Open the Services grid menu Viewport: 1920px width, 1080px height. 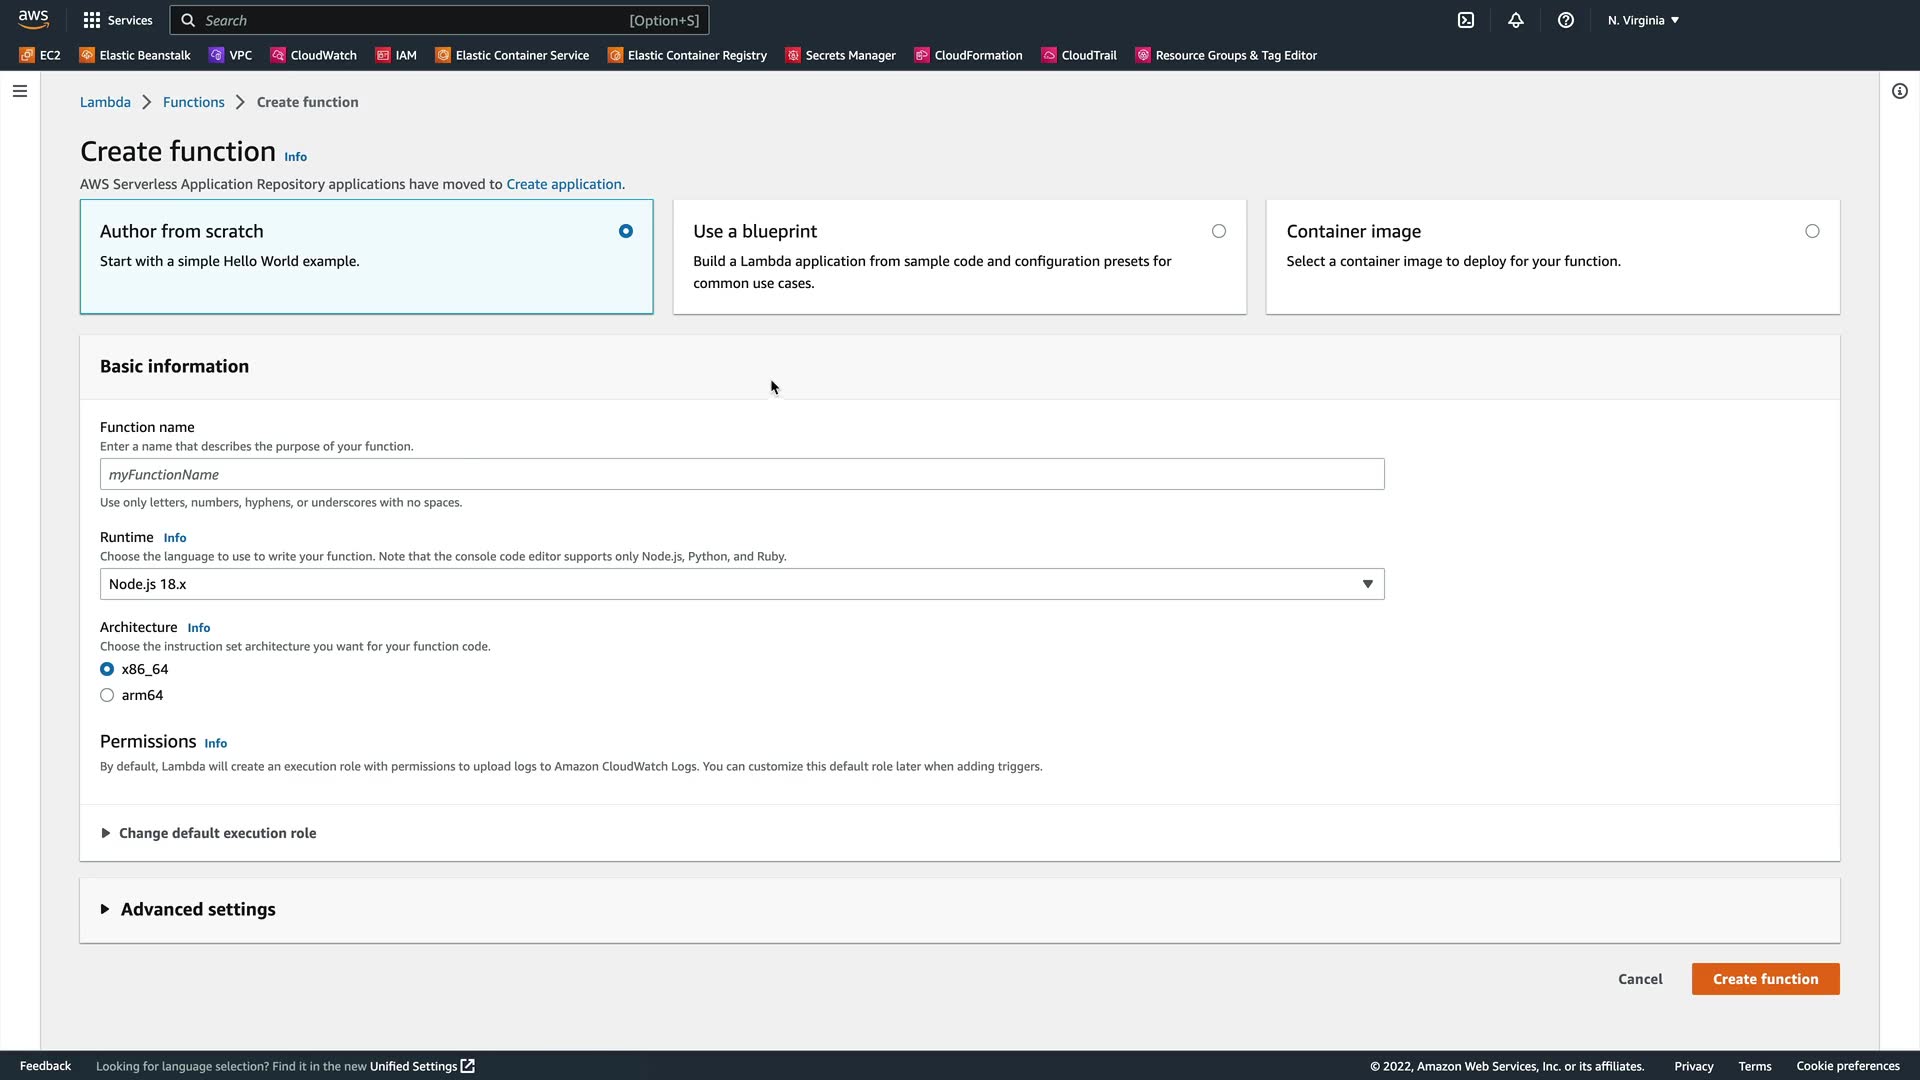click(118, 20)
